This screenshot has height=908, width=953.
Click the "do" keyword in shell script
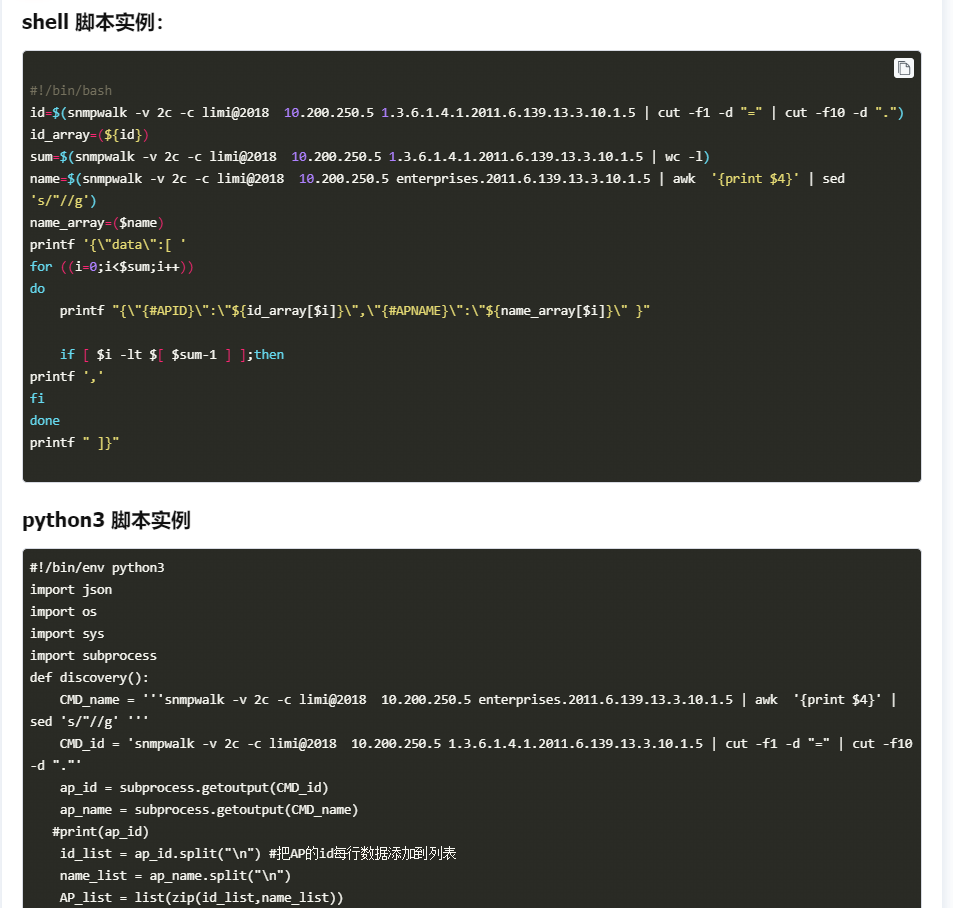tap(38, 288)
